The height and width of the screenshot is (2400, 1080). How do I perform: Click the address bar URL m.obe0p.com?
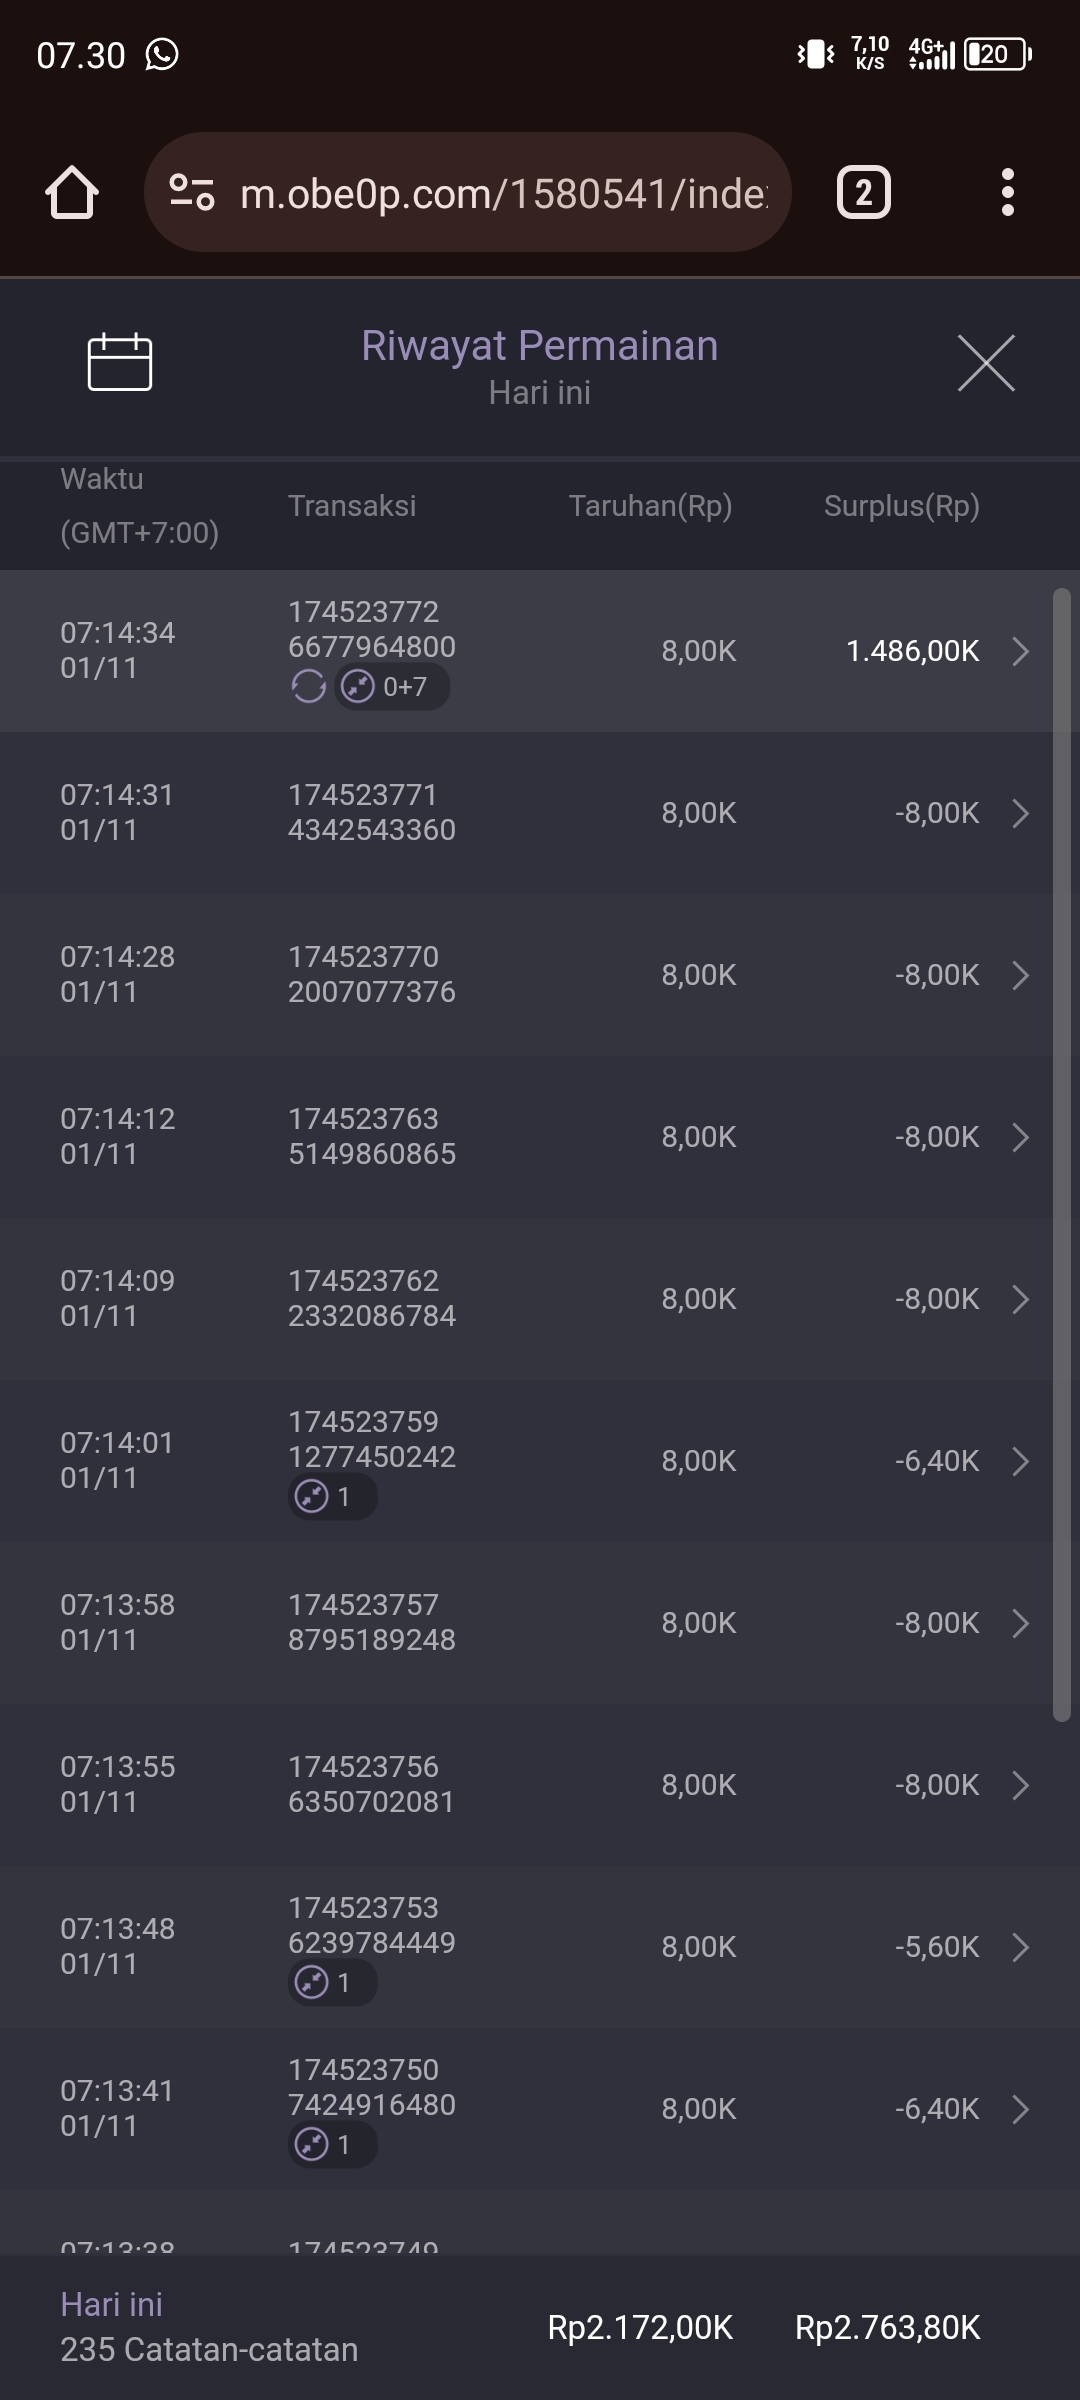504,192
